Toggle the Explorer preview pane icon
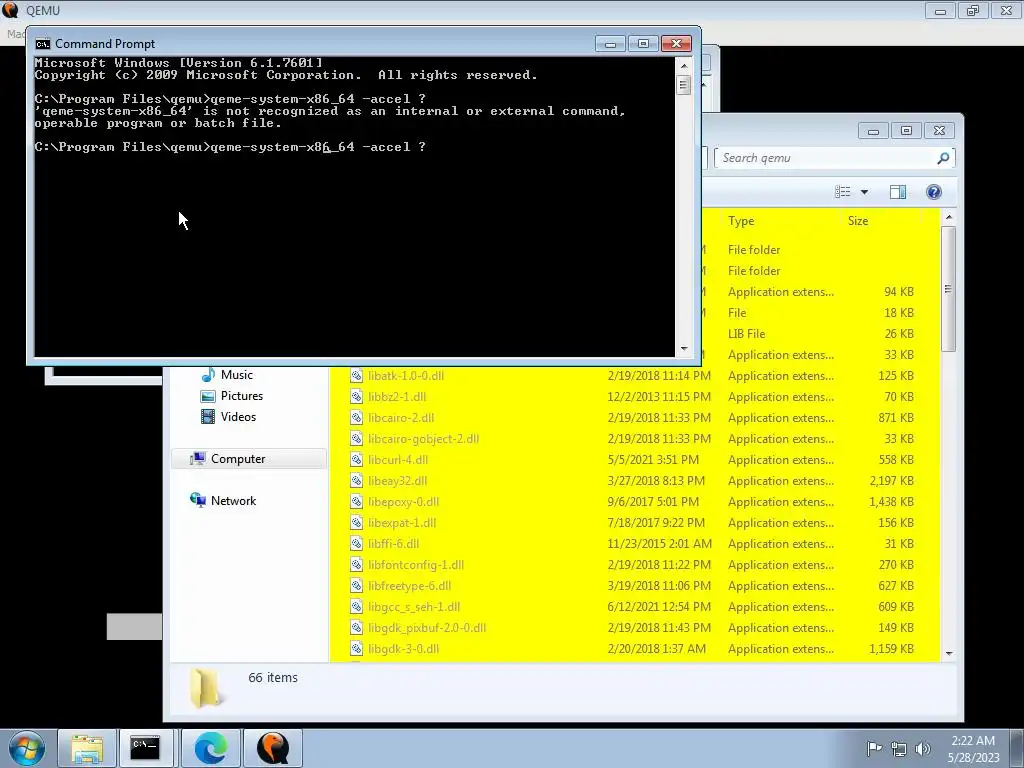This screenshot has height=768, width=1024. pos(898,192)
